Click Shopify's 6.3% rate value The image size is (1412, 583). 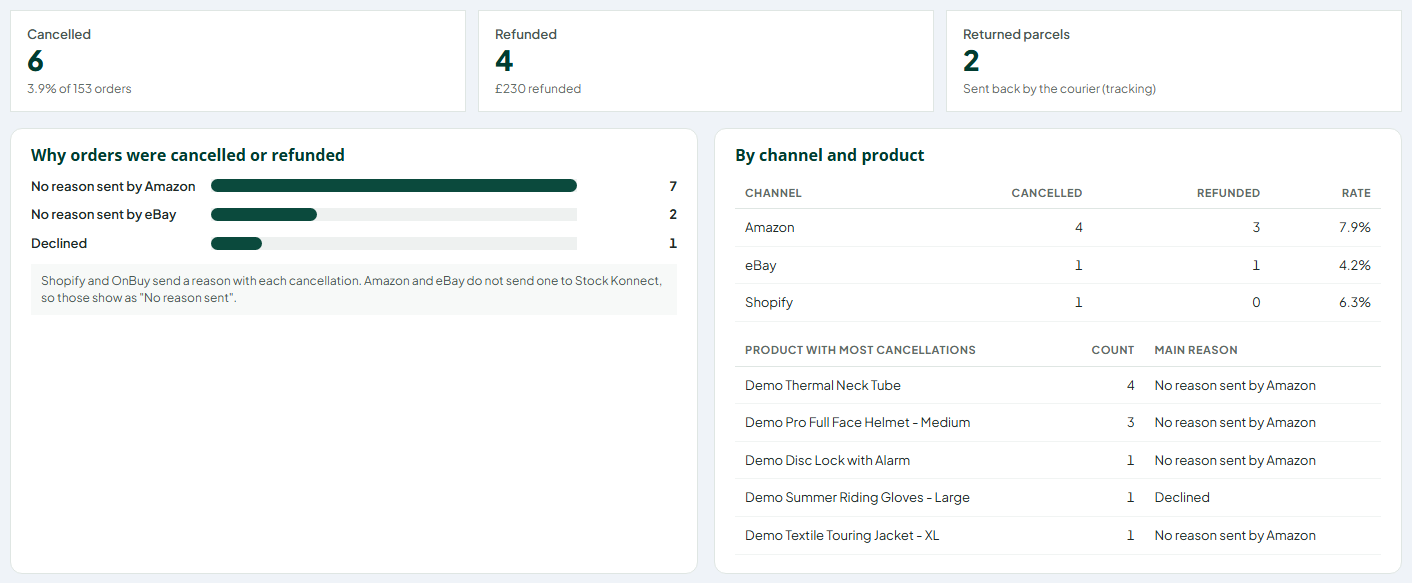point(1355,302)
